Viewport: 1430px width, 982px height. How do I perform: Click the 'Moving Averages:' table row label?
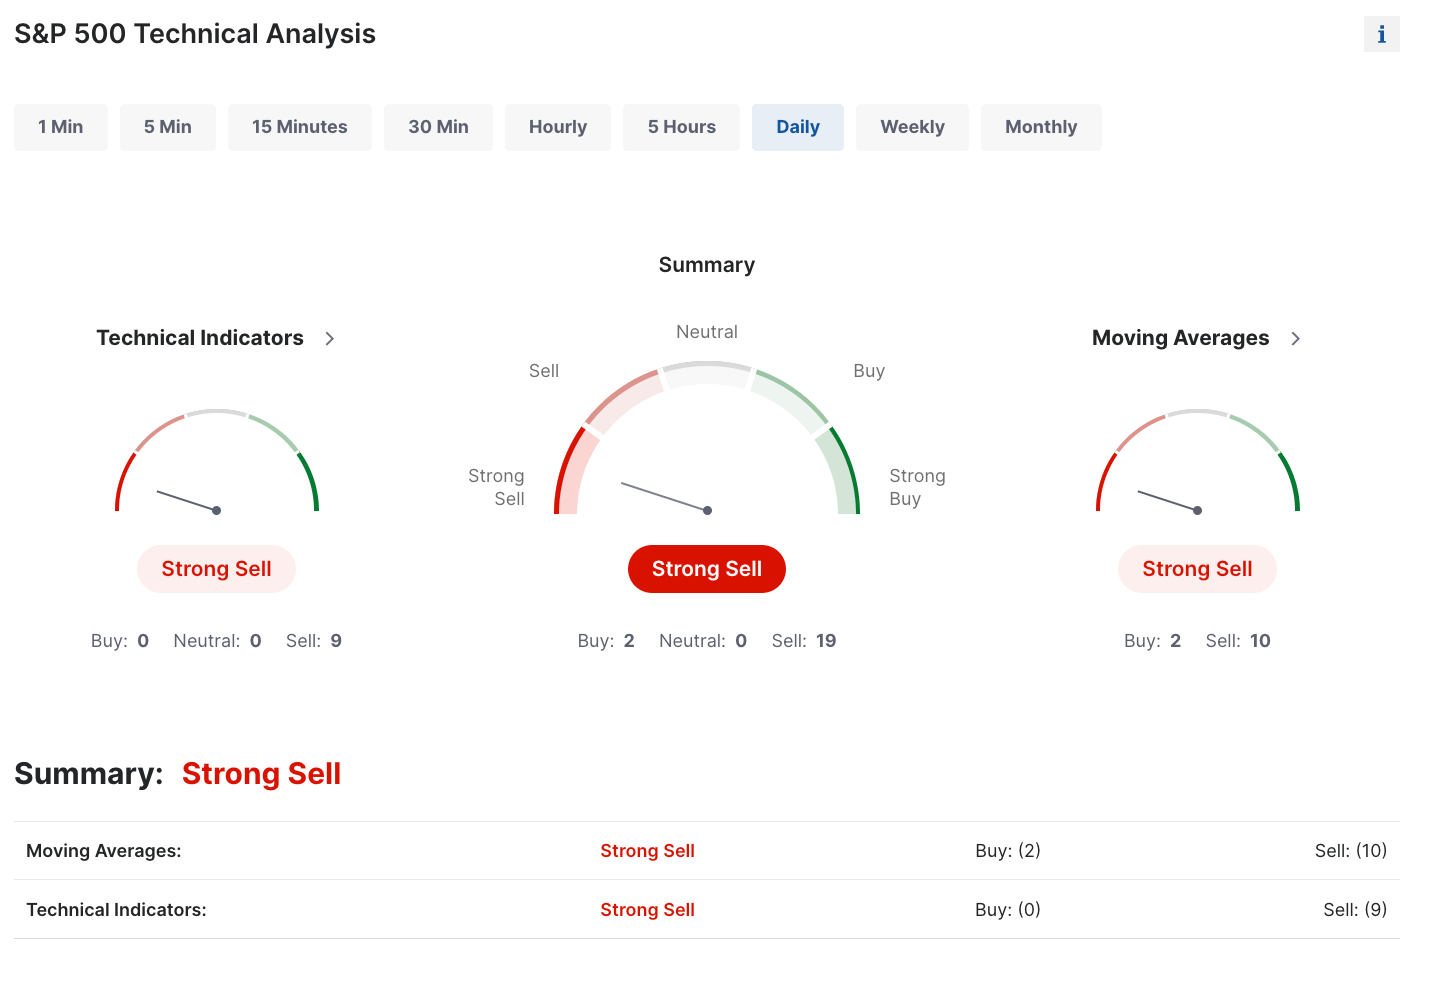click(104, 851)
